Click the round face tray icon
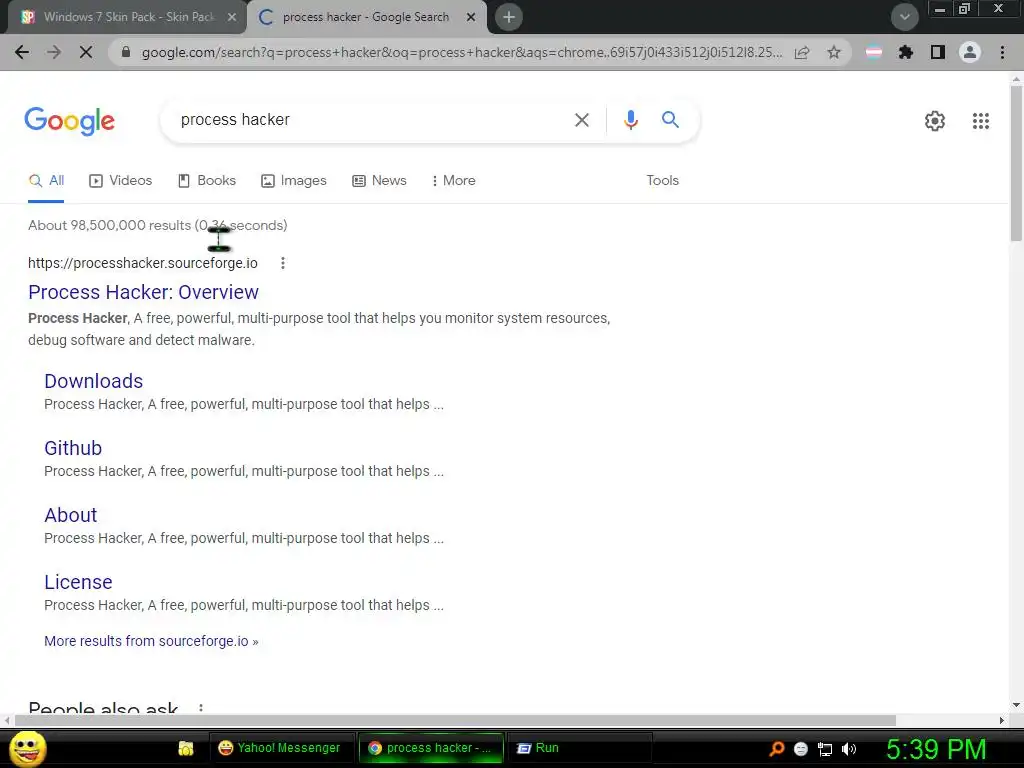The image size is (1024, 768). pyautogui.click(x=801, y=749)
